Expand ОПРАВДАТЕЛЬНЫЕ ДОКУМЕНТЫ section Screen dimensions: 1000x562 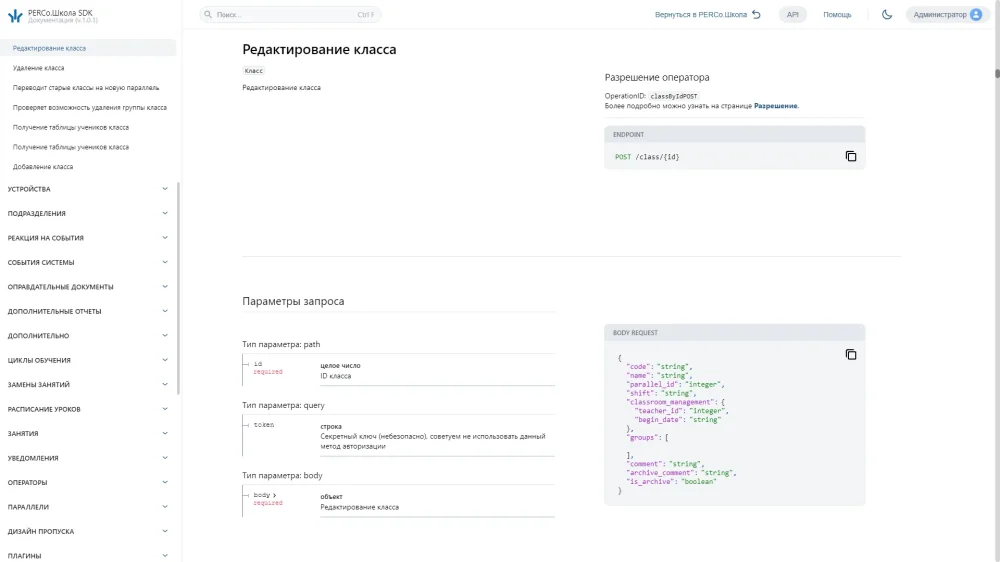point(87,286)
